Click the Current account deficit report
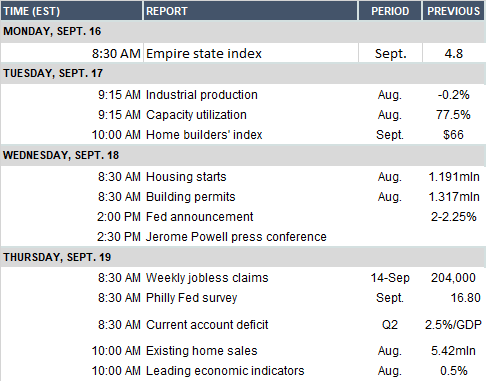 [207, 325]
